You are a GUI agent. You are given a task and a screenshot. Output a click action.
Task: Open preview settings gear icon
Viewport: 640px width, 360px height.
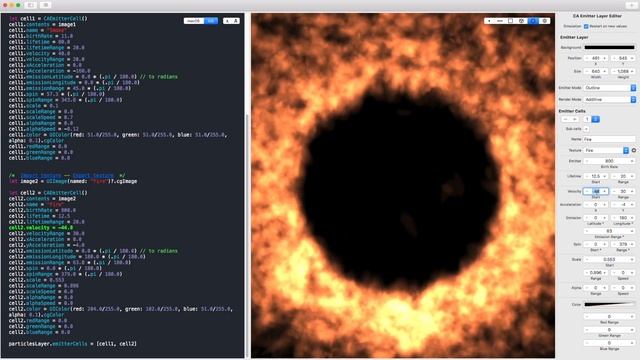click(544, 21)
